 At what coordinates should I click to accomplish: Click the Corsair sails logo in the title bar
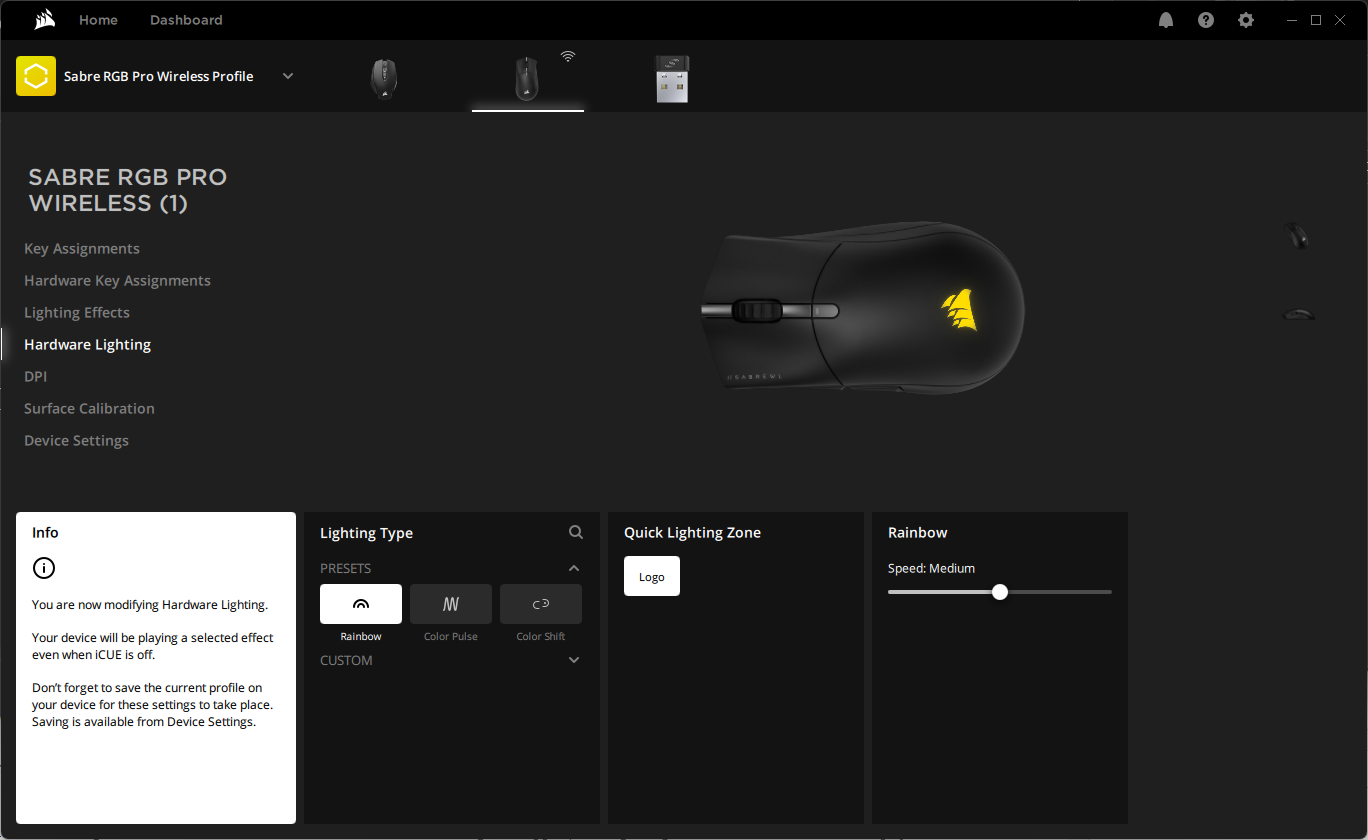point(45,20)
